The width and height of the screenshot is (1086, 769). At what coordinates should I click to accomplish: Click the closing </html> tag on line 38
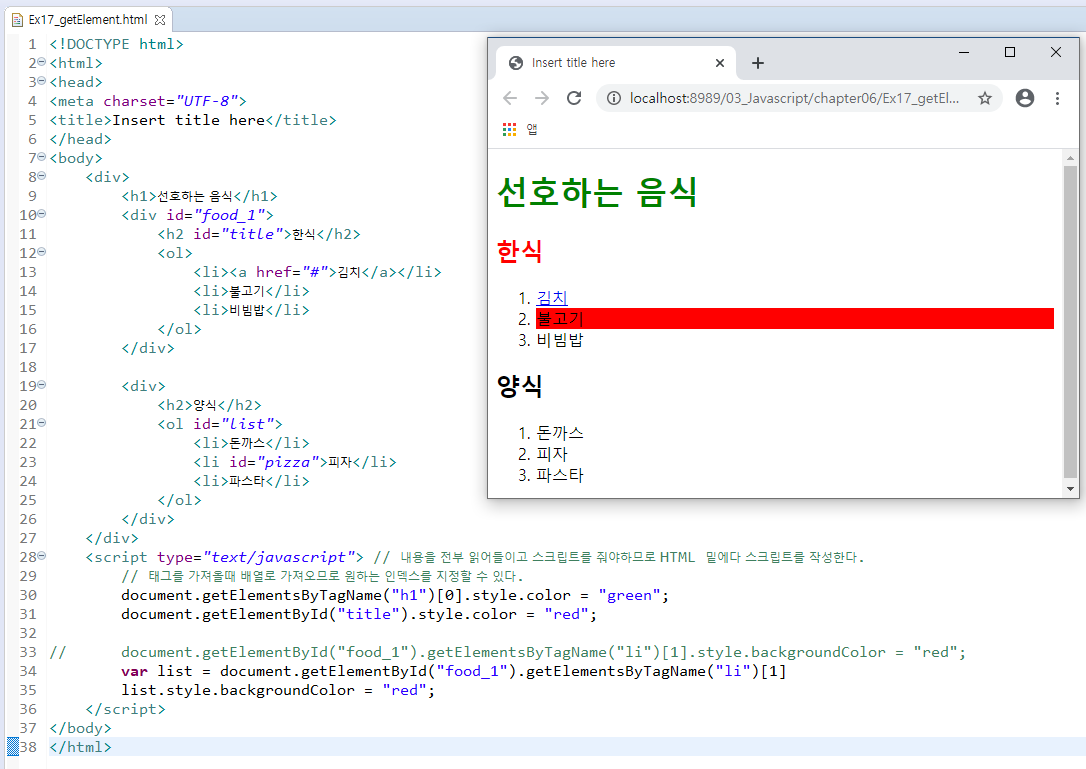80,747
